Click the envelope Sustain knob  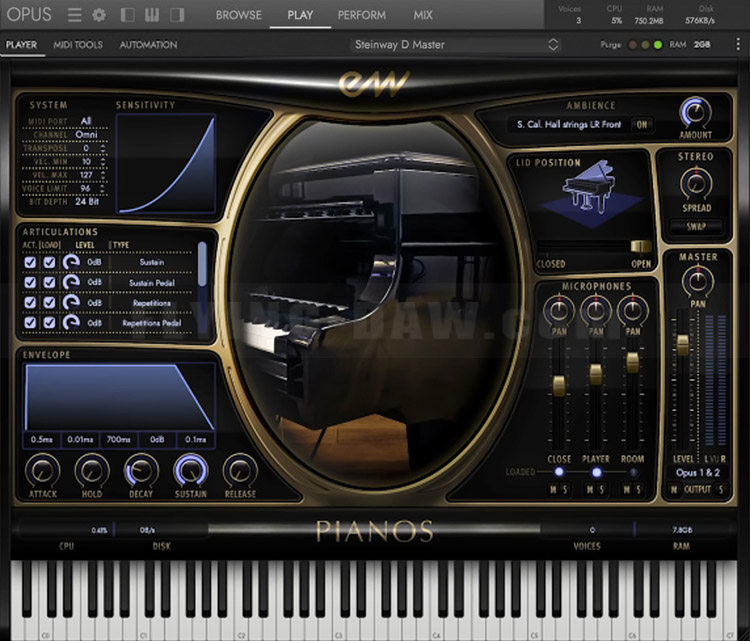[x=190, y=471]
